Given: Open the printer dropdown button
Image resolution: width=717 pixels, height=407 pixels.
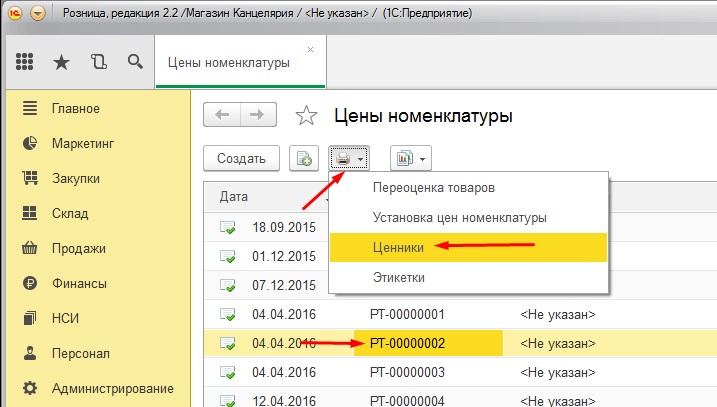Looking at the screenshot, I should click(x=349, y=158).
